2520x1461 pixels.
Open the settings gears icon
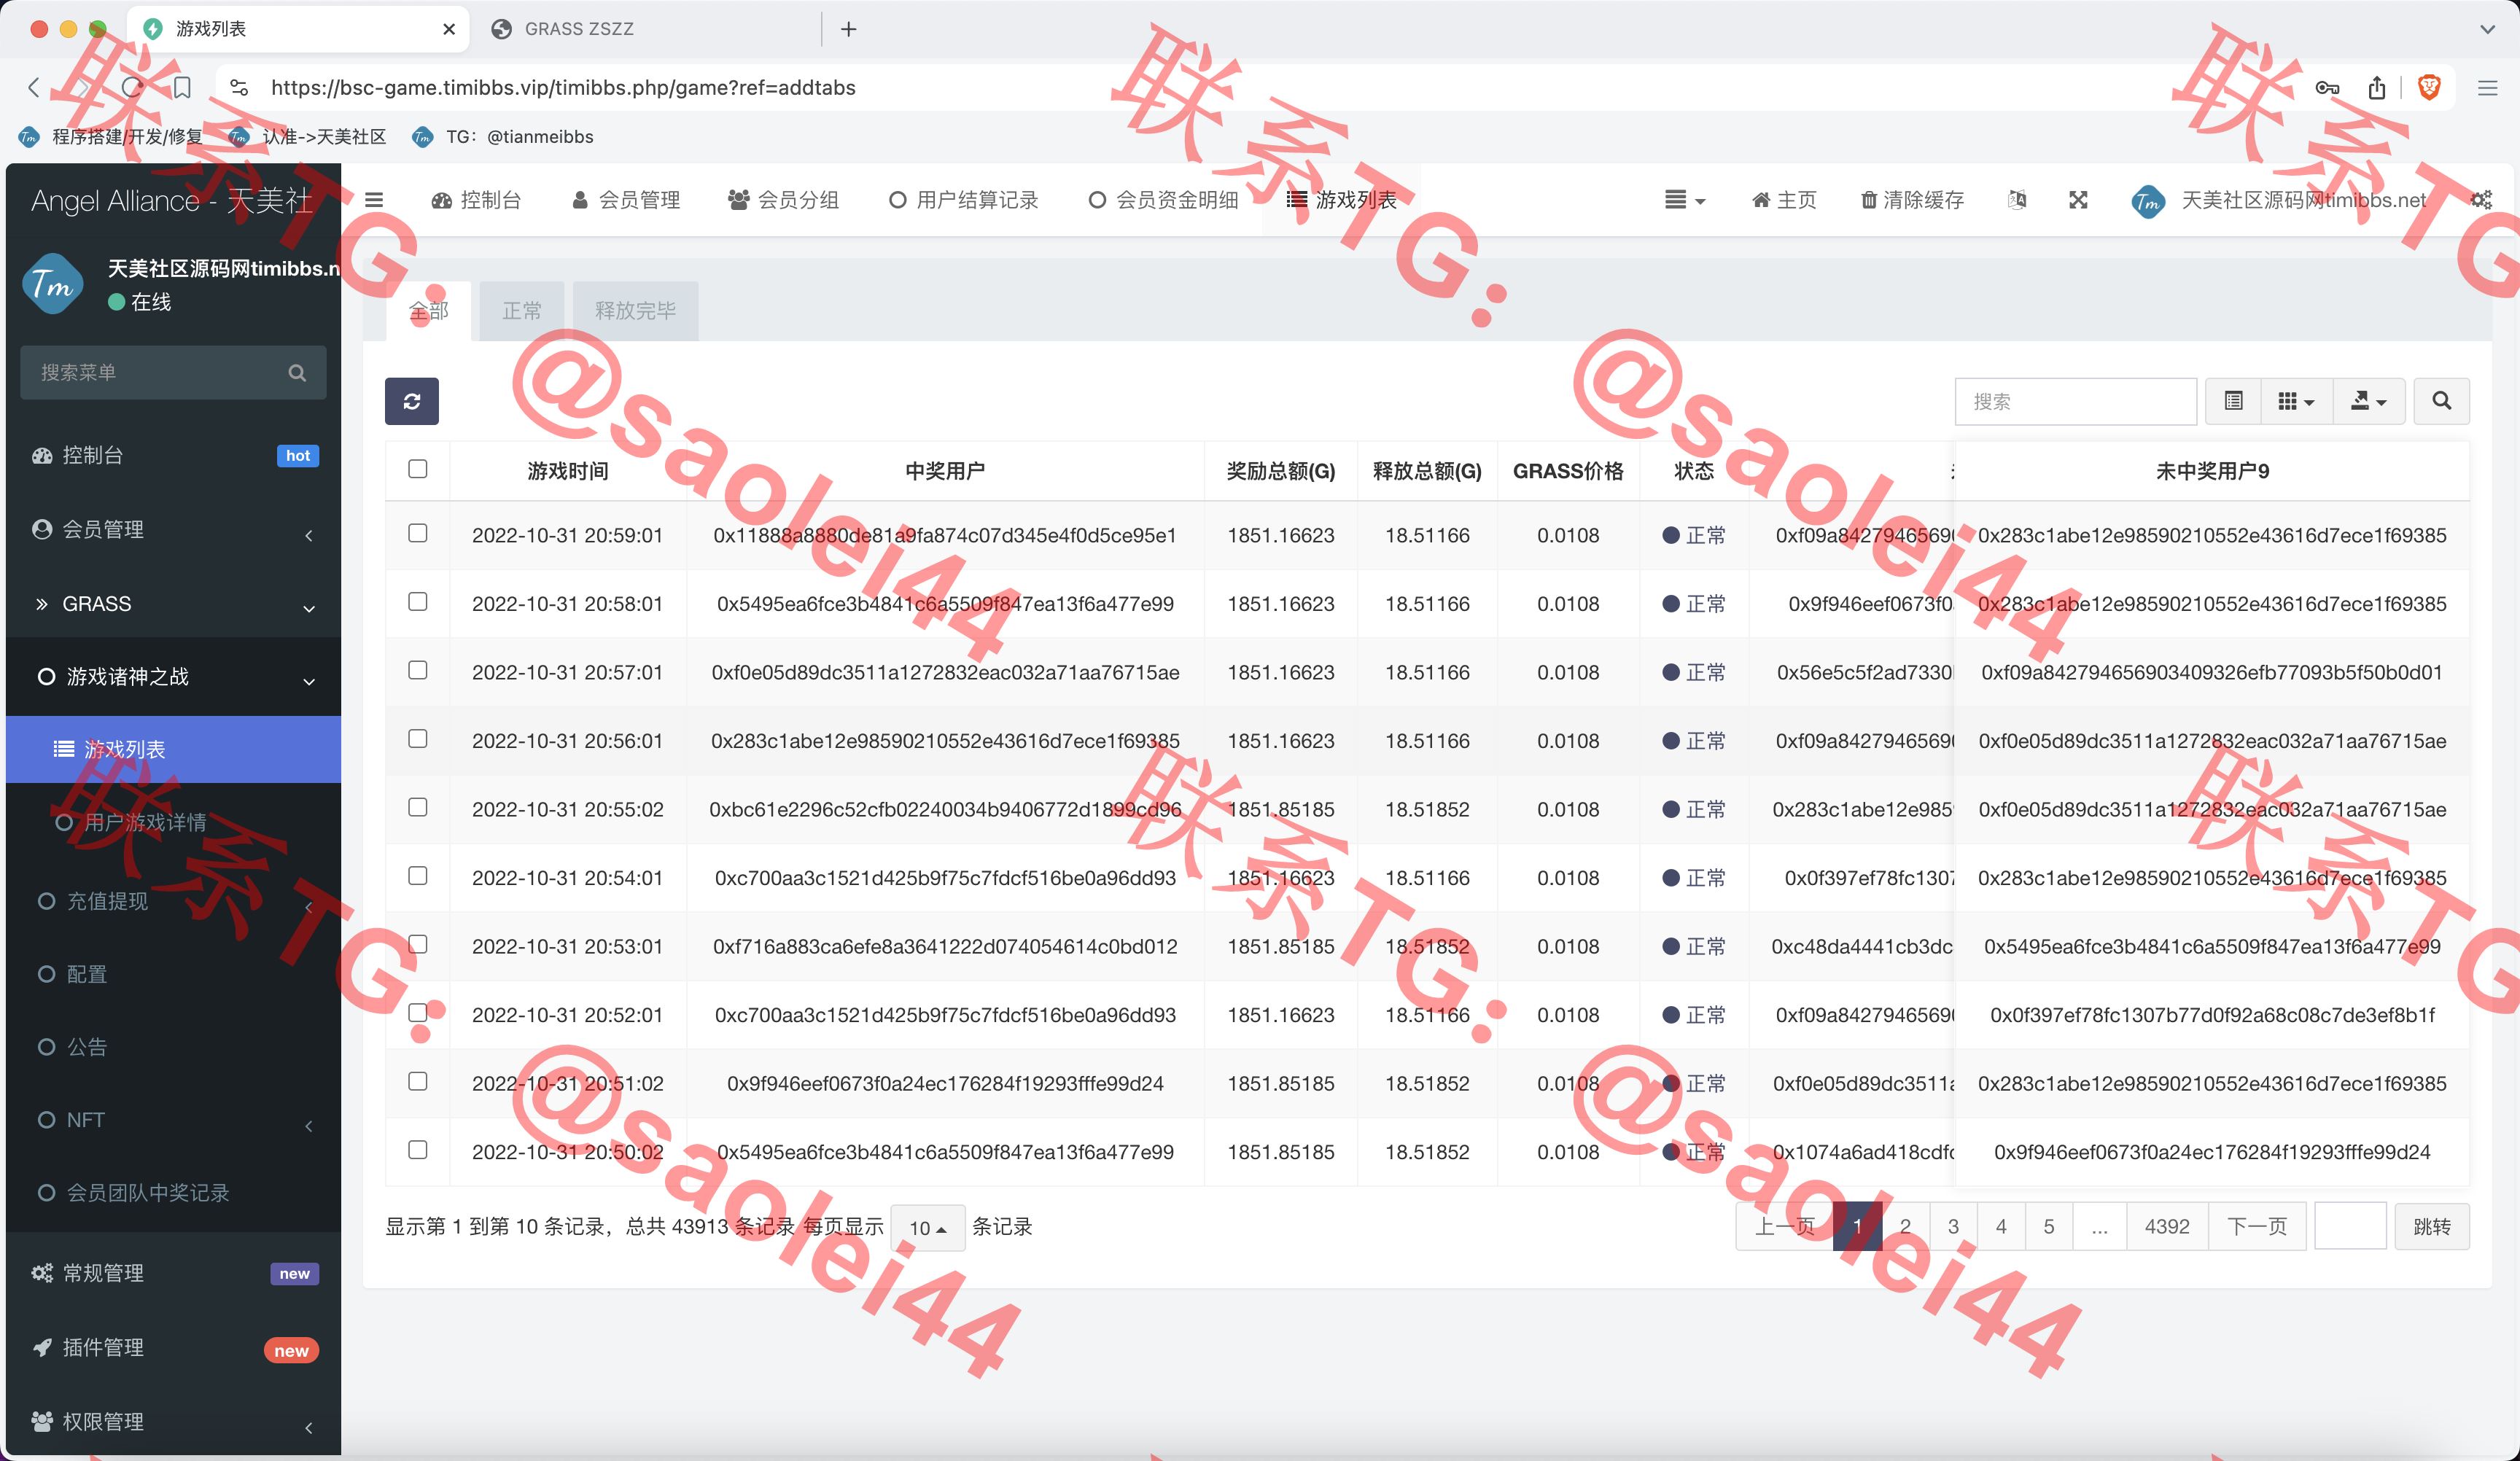2481,200
